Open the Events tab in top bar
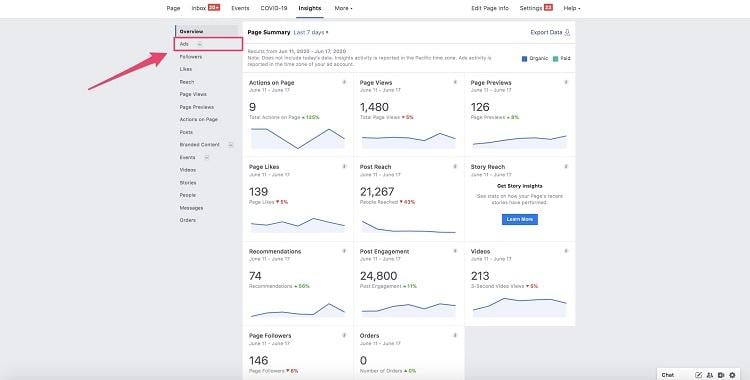750x380 pixels. point(240,8)
